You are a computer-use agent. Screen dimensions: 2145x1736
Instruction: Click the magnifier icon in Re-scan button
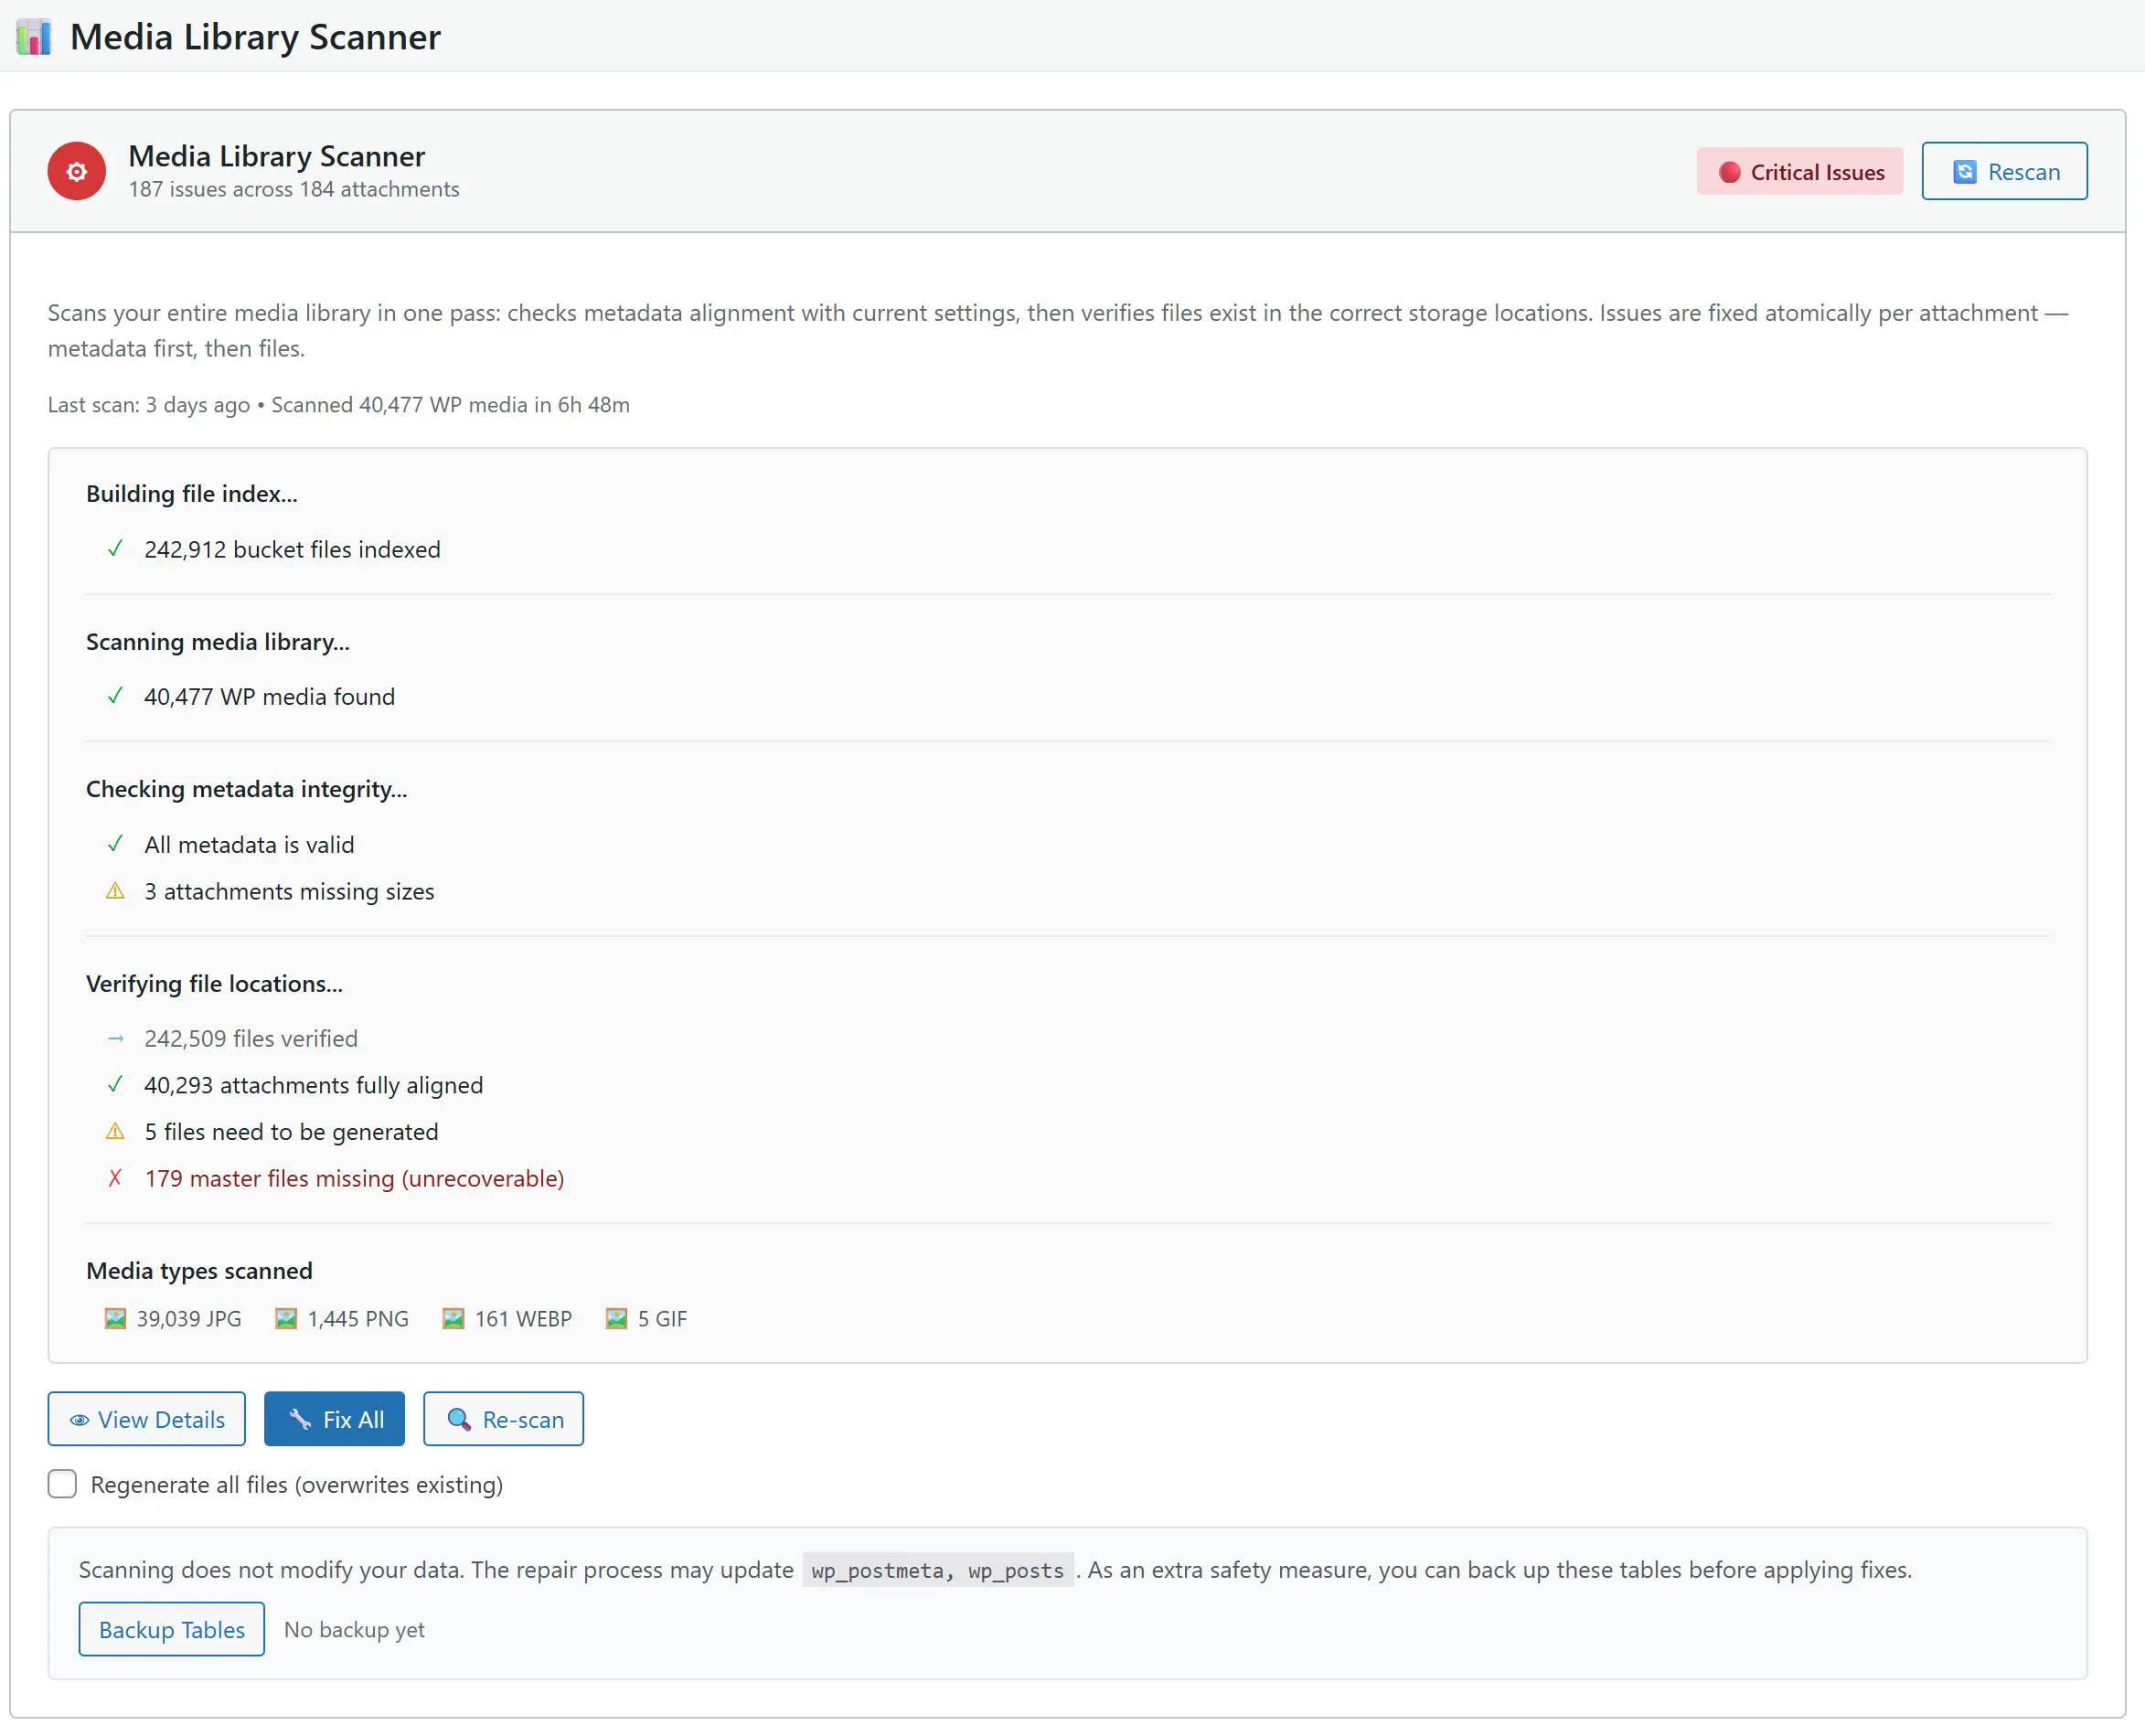pyautogui.click(x=459, y=1419)
